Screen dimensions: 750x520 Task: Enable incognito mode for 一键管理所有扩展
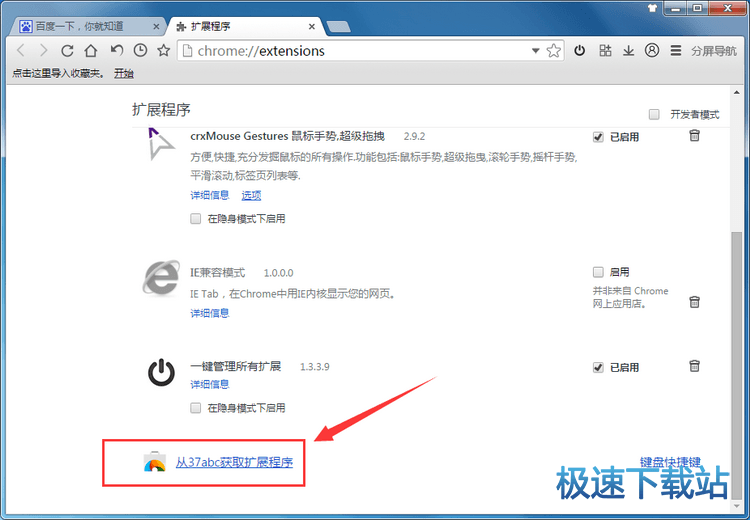click(x=196, y=408)
